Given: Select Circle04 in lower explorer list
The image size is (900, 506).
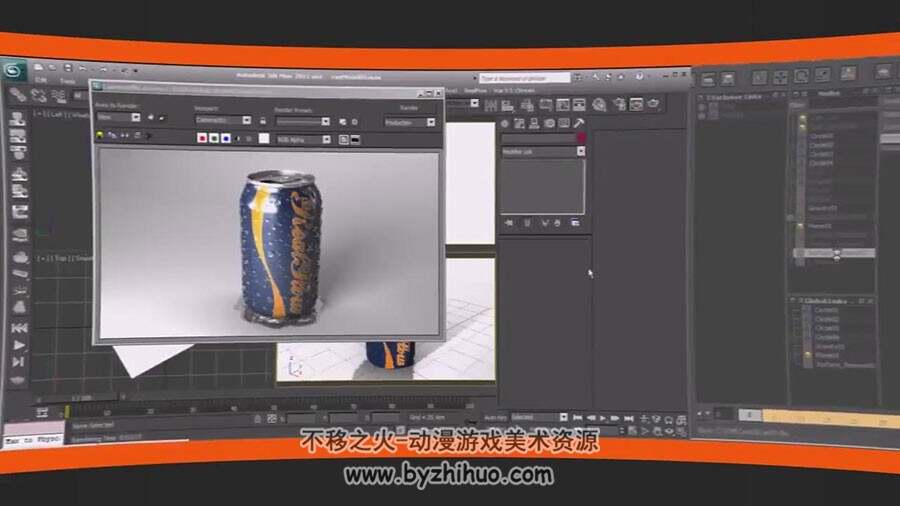Looking at the screenshot, I should tap(827, 337).
